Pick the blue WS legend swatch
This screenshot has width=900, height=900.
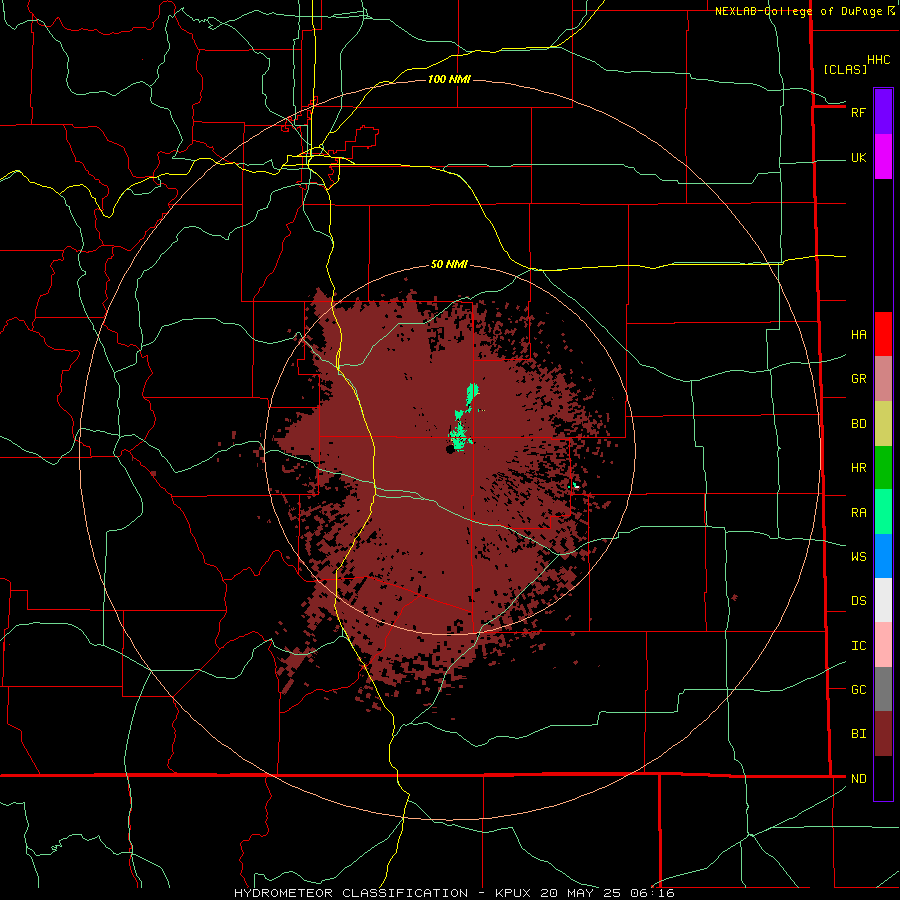coord(883,556)
